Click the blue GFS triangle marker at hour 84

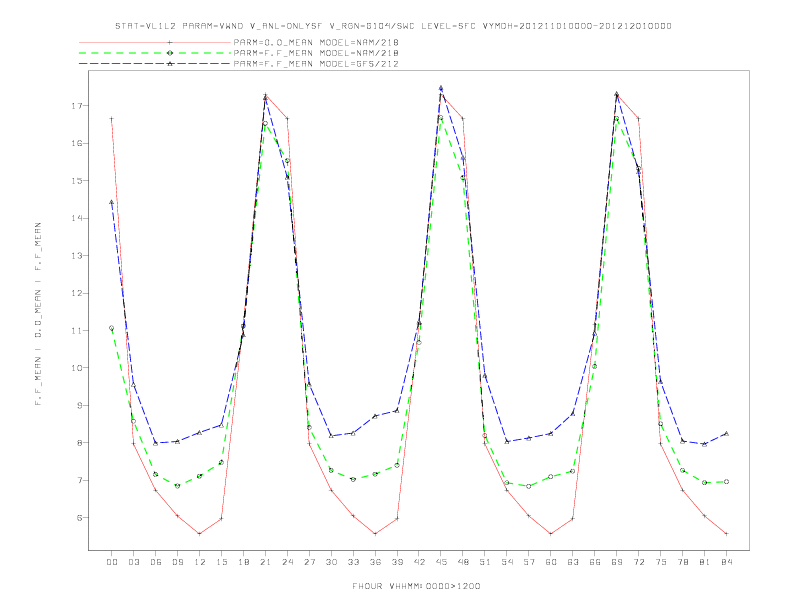tap(727, 433)
